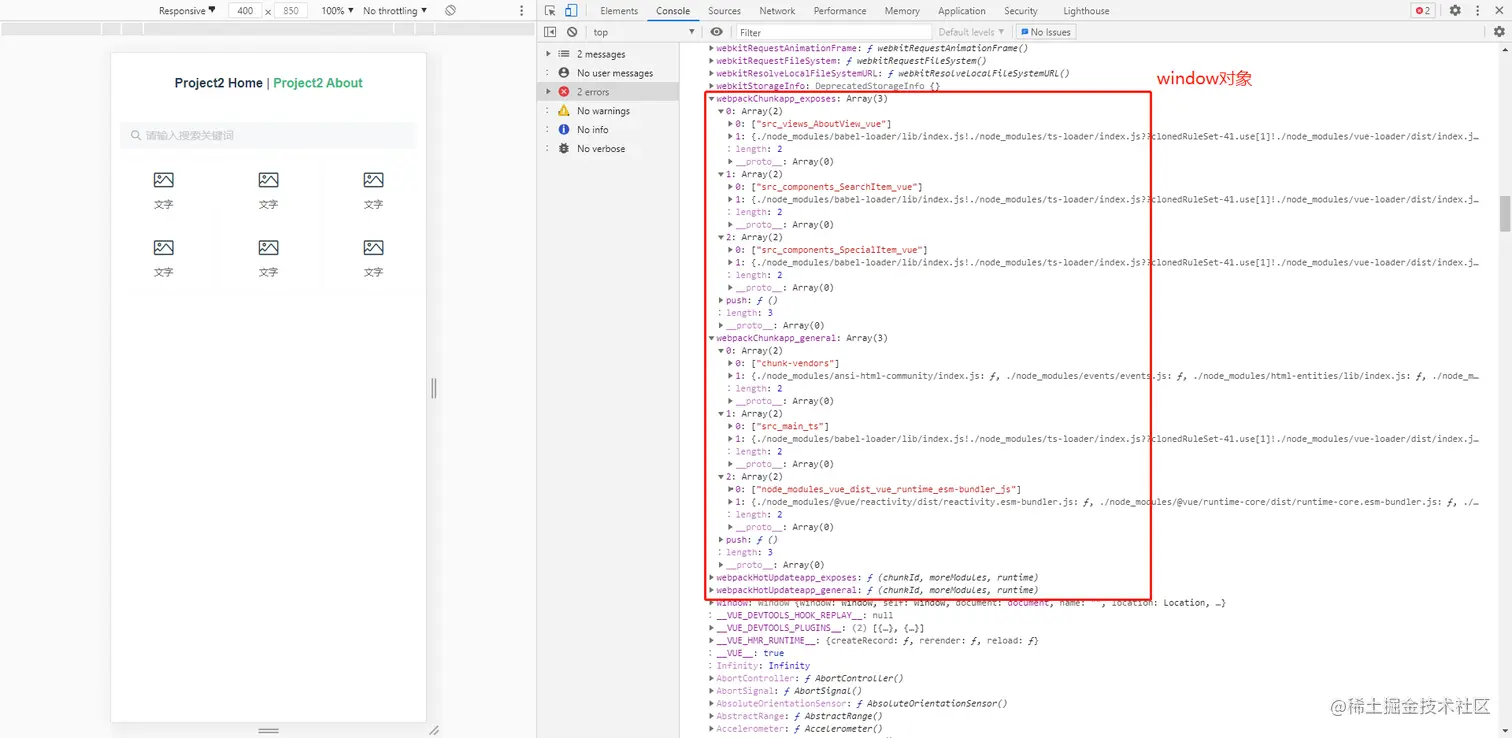Open the Responsive device dropdown
Image resolution: width=1512 pixels, height=738 pixels.
click(x=187, y=11)
